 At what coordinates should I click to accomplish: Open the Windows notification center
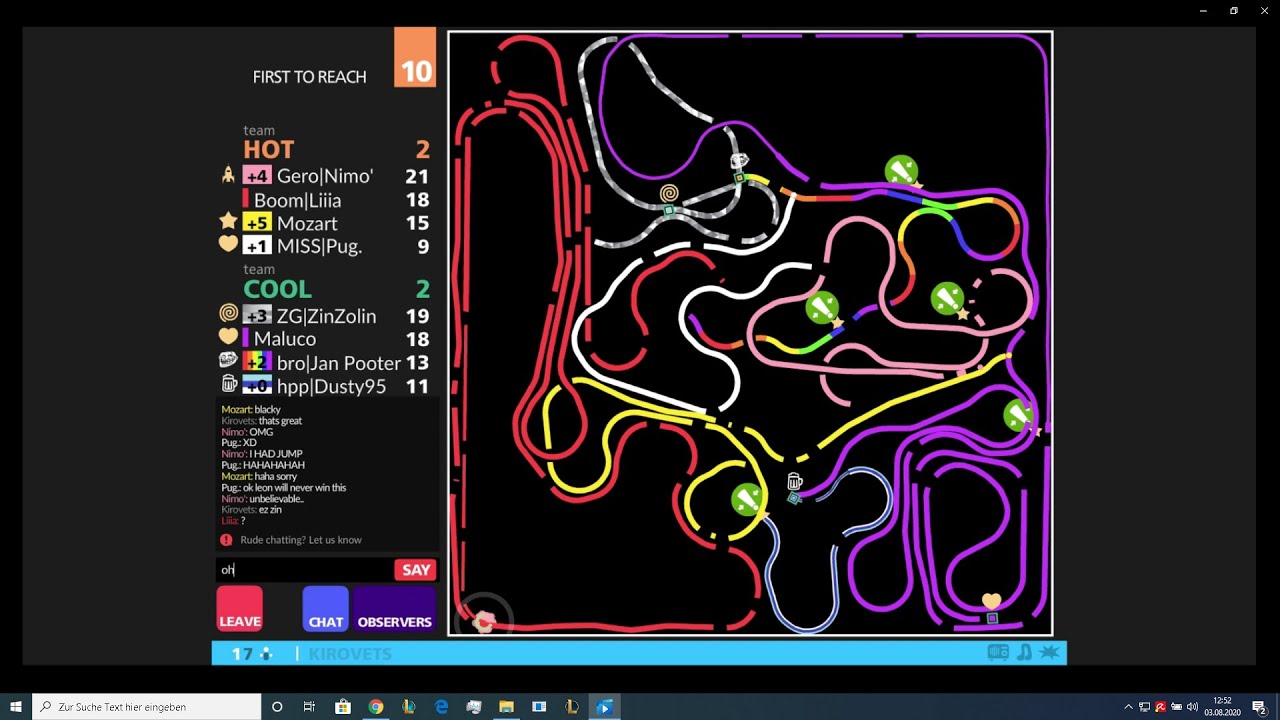coord(1259,707)
